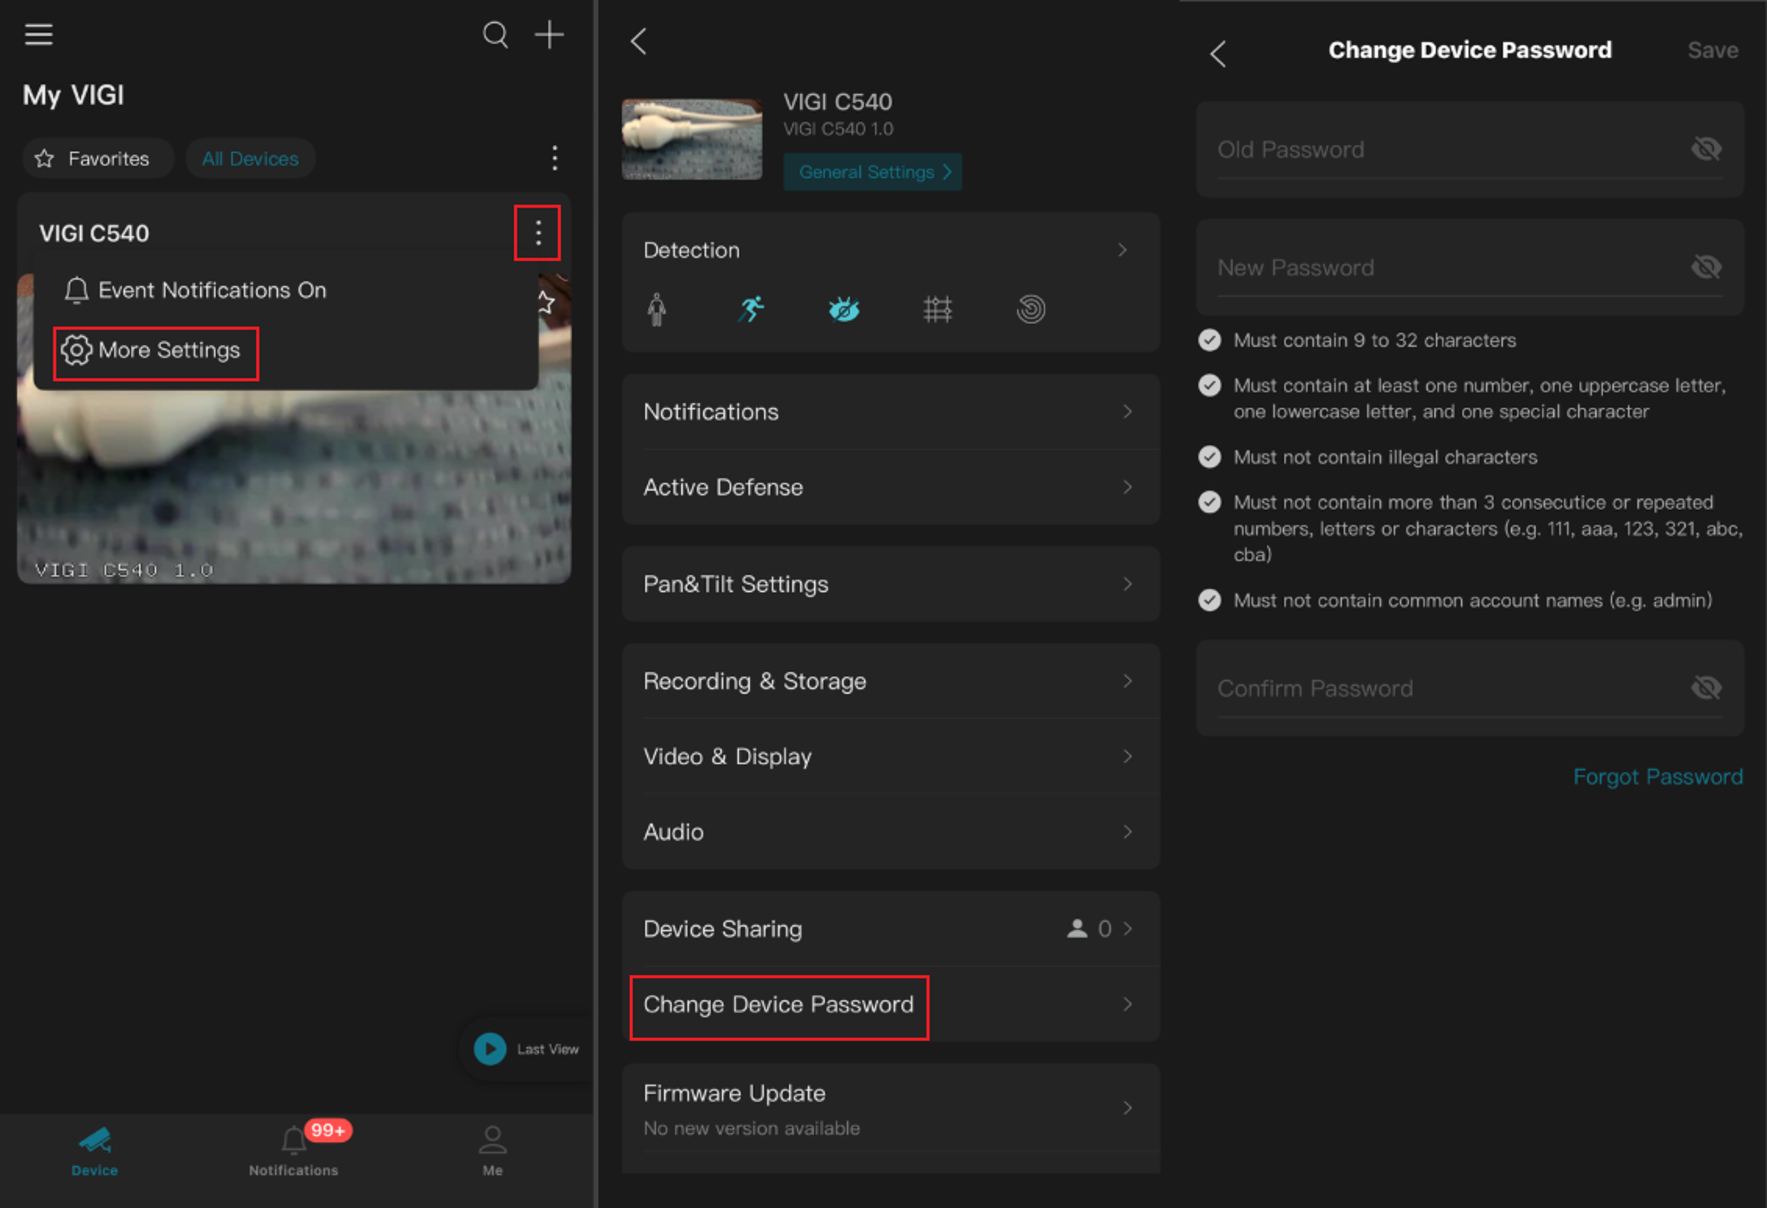Image resolution: width=1767 pixels, height=1208 pixels.
Task: Go back from Change Device Password screen
Action: coord(1218,53)
